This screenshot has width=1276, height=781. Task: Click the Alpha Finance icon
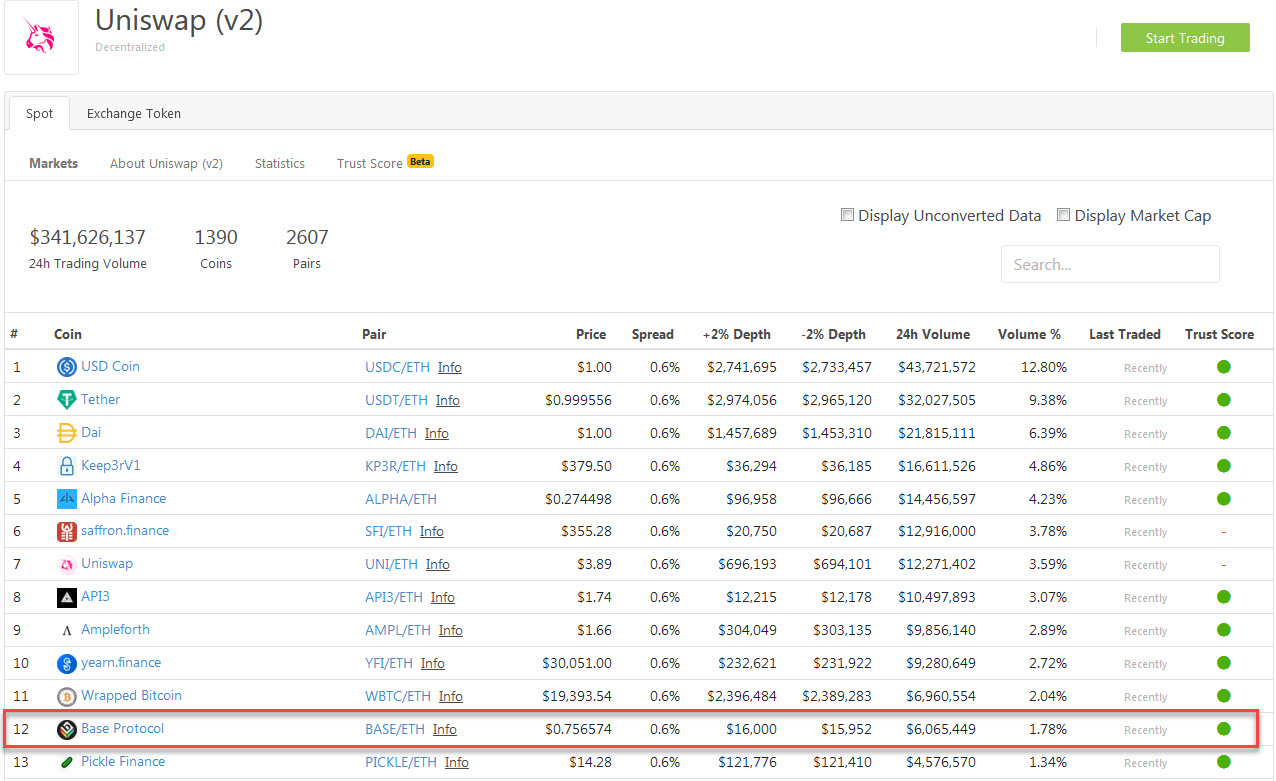tap(67, 499)
